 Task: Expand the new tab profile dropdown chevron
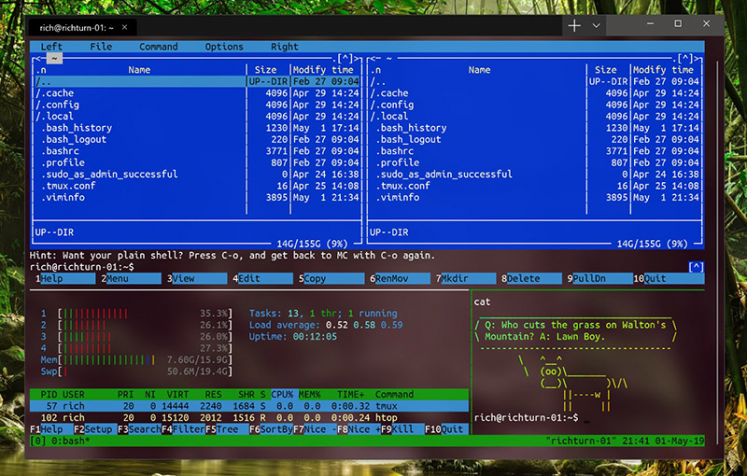(596, 26)
